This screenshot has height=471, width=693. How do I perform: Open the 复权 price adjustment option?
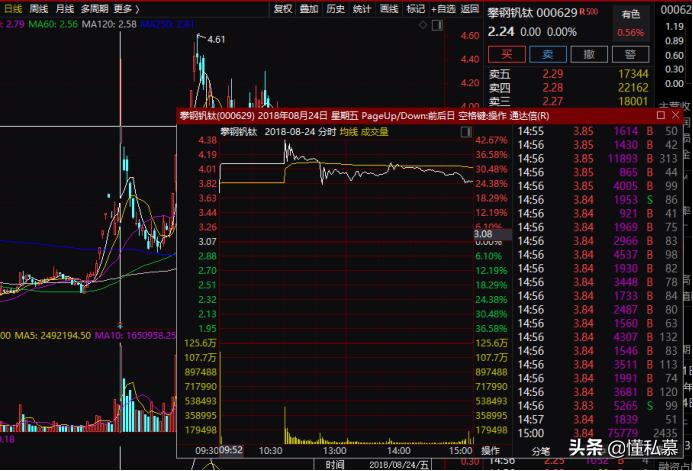(283, 9)
